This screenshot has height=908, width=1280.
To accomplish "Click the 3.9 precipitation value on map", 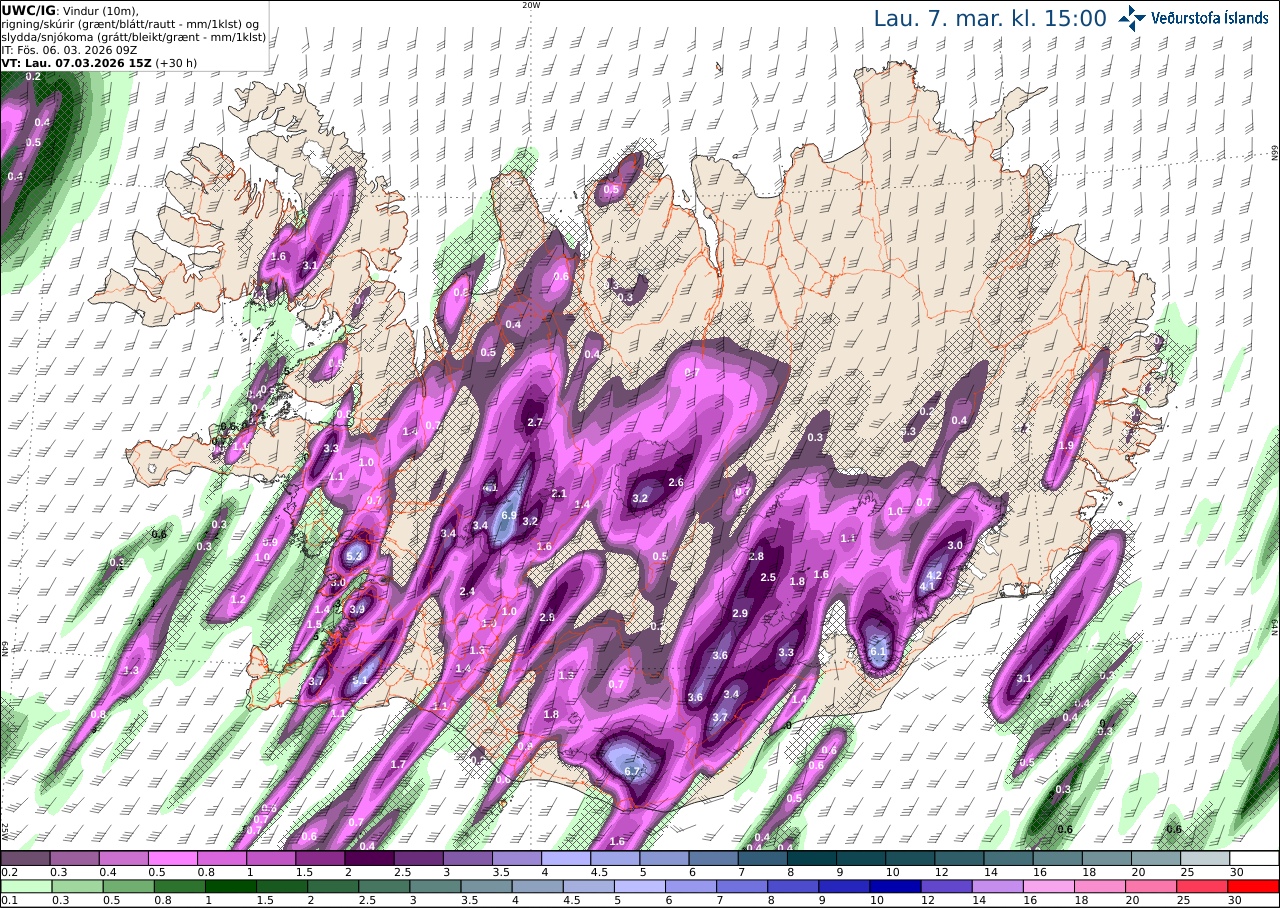I will (357, 608).
